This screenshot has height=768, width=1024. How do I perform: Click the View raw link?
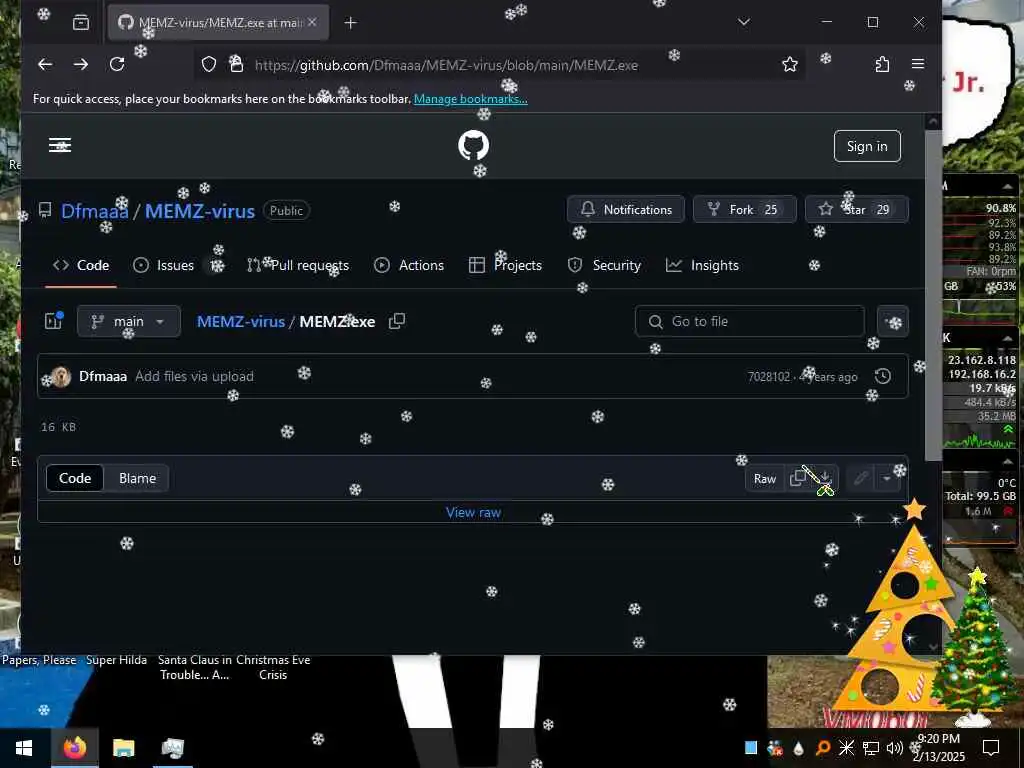click(x=473, y=513)
